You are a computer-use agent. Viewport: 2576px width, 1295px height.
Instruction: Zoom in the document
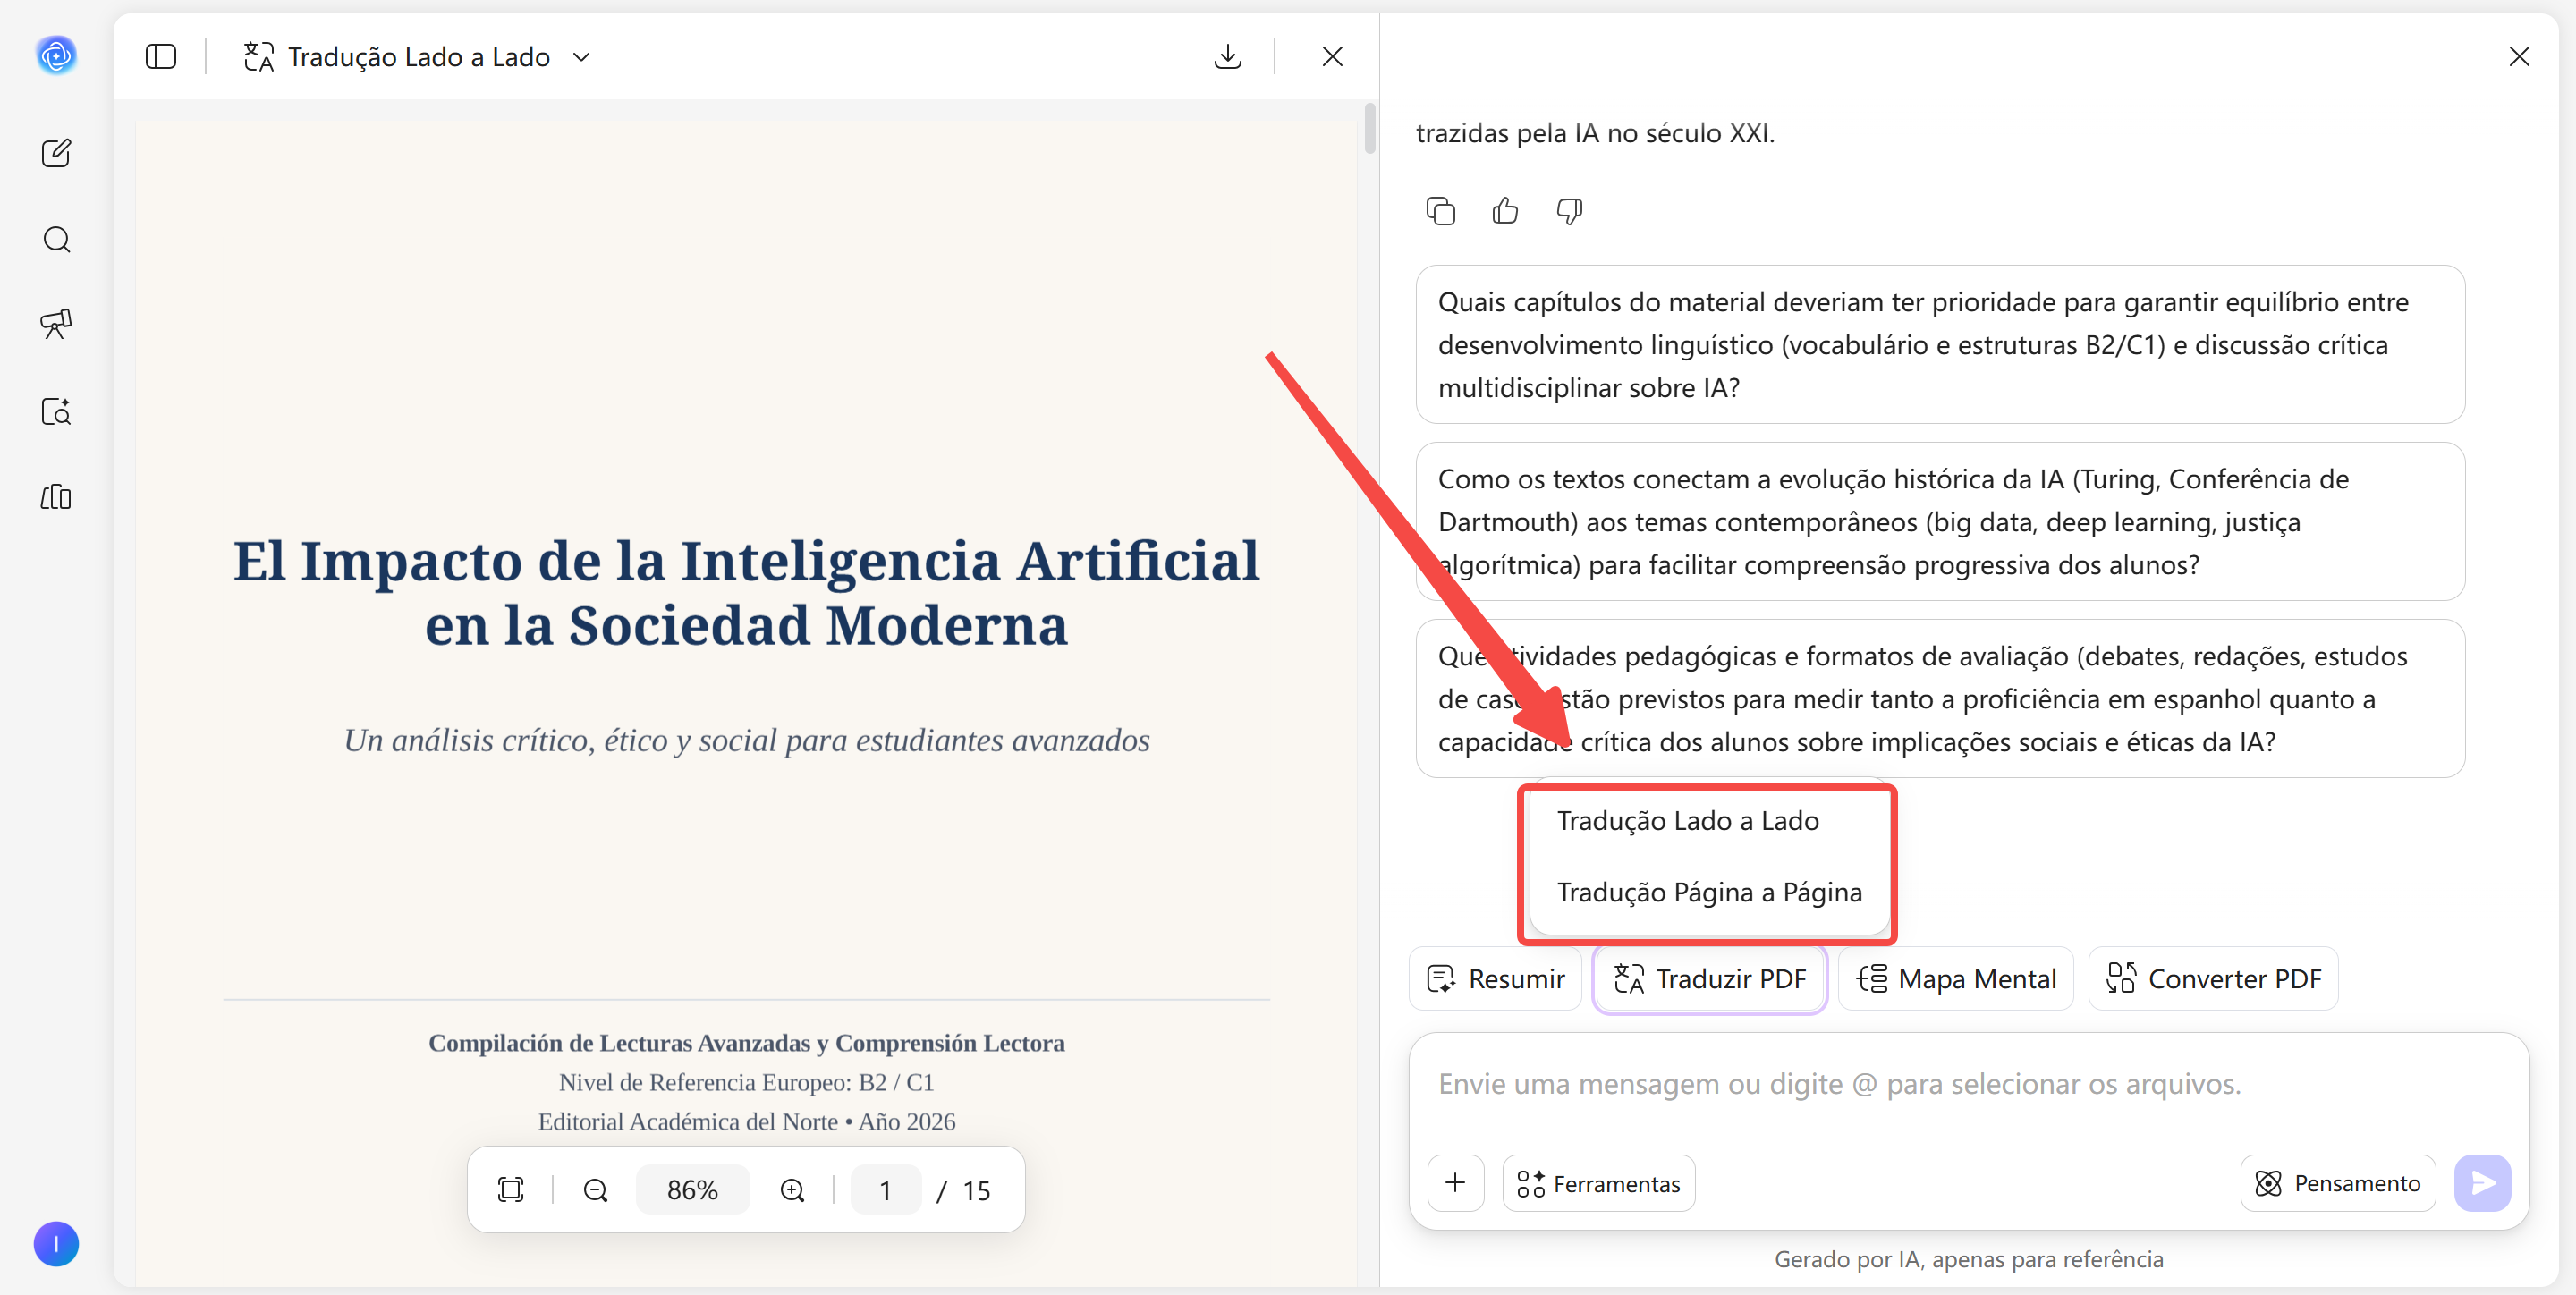(x=792, y=1190)
